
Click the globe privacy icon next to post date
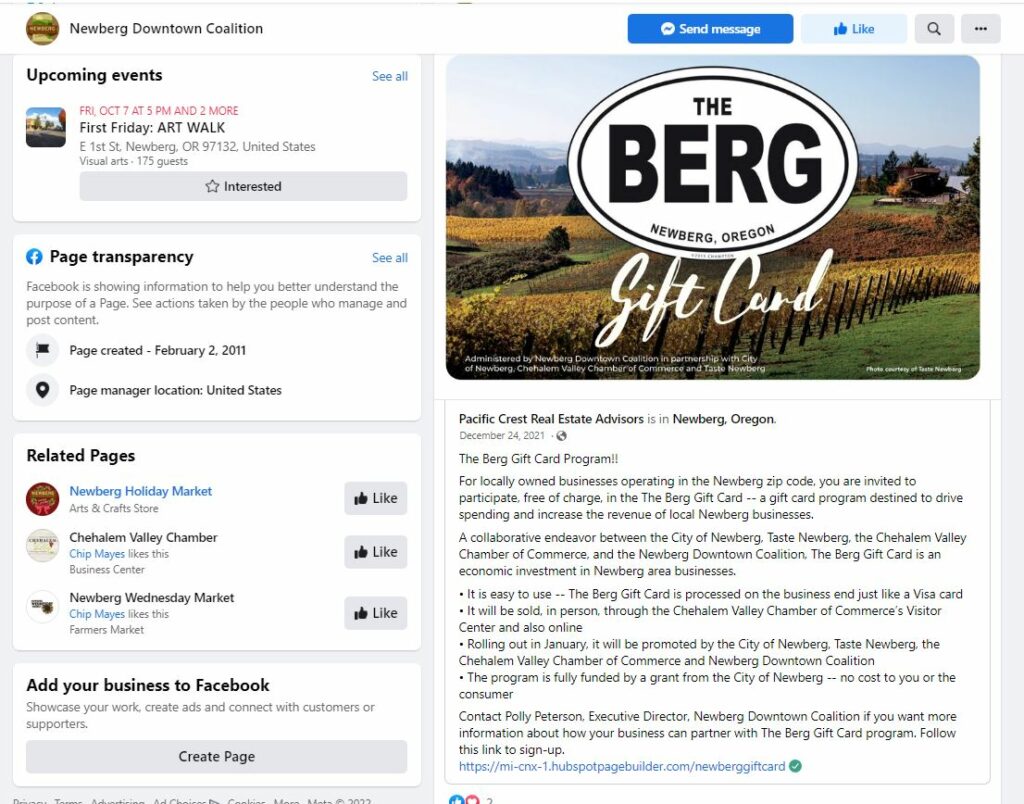tap(561, 436)
